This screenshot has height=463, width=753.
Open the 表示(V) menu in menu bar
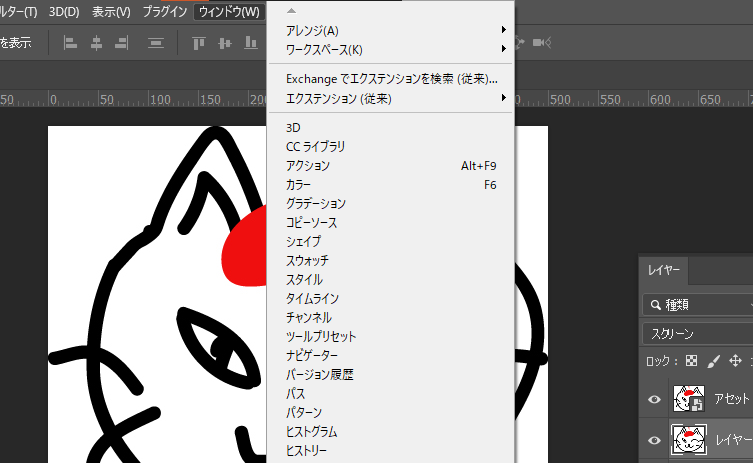point(111,12)
